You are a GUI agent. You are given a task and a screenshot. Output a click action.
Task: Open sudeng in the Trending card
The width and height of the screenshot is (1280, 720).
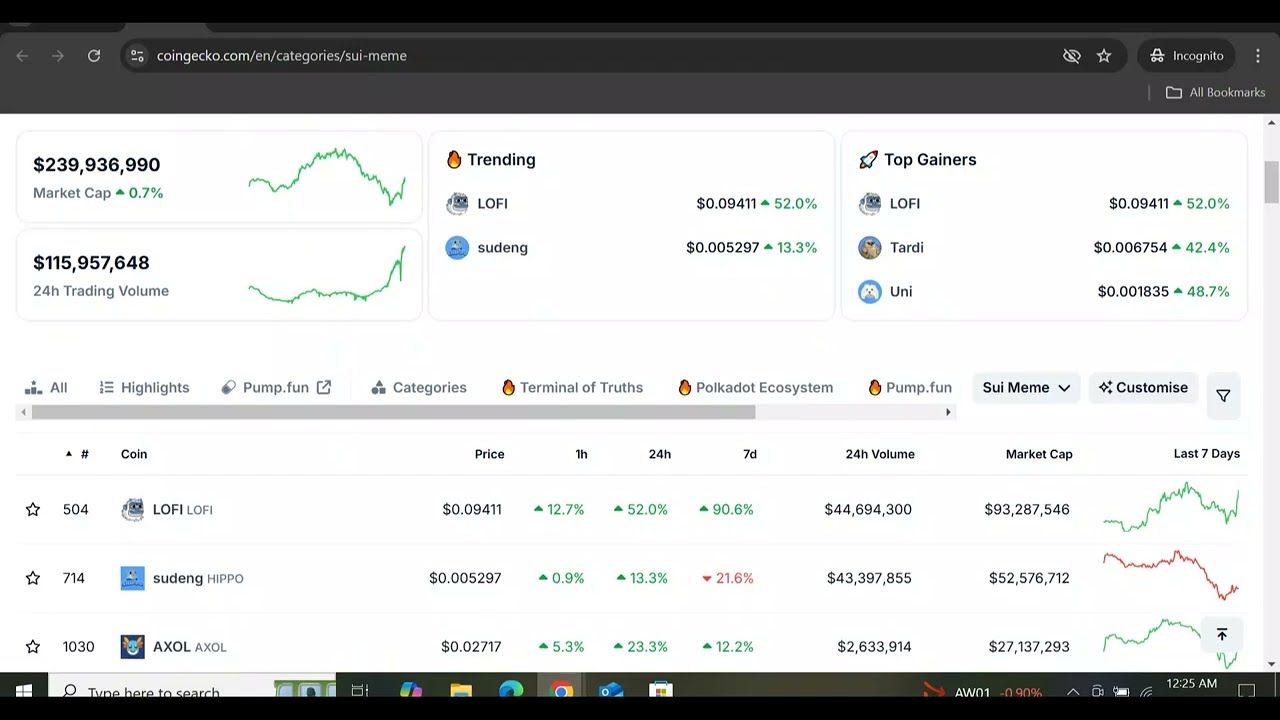[502, 248]
